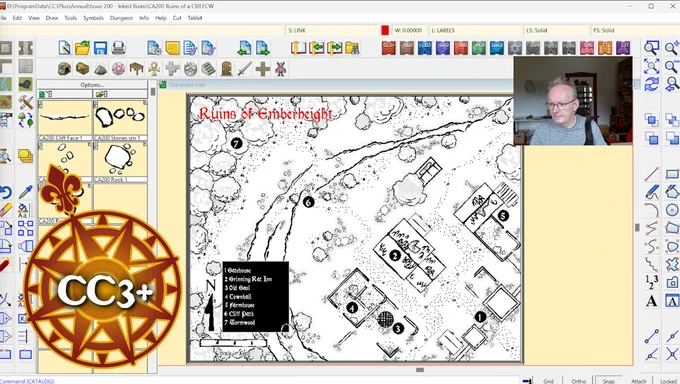Click the Zoom Window magnifier icon
680x384 pixels.
click(651, 48)
